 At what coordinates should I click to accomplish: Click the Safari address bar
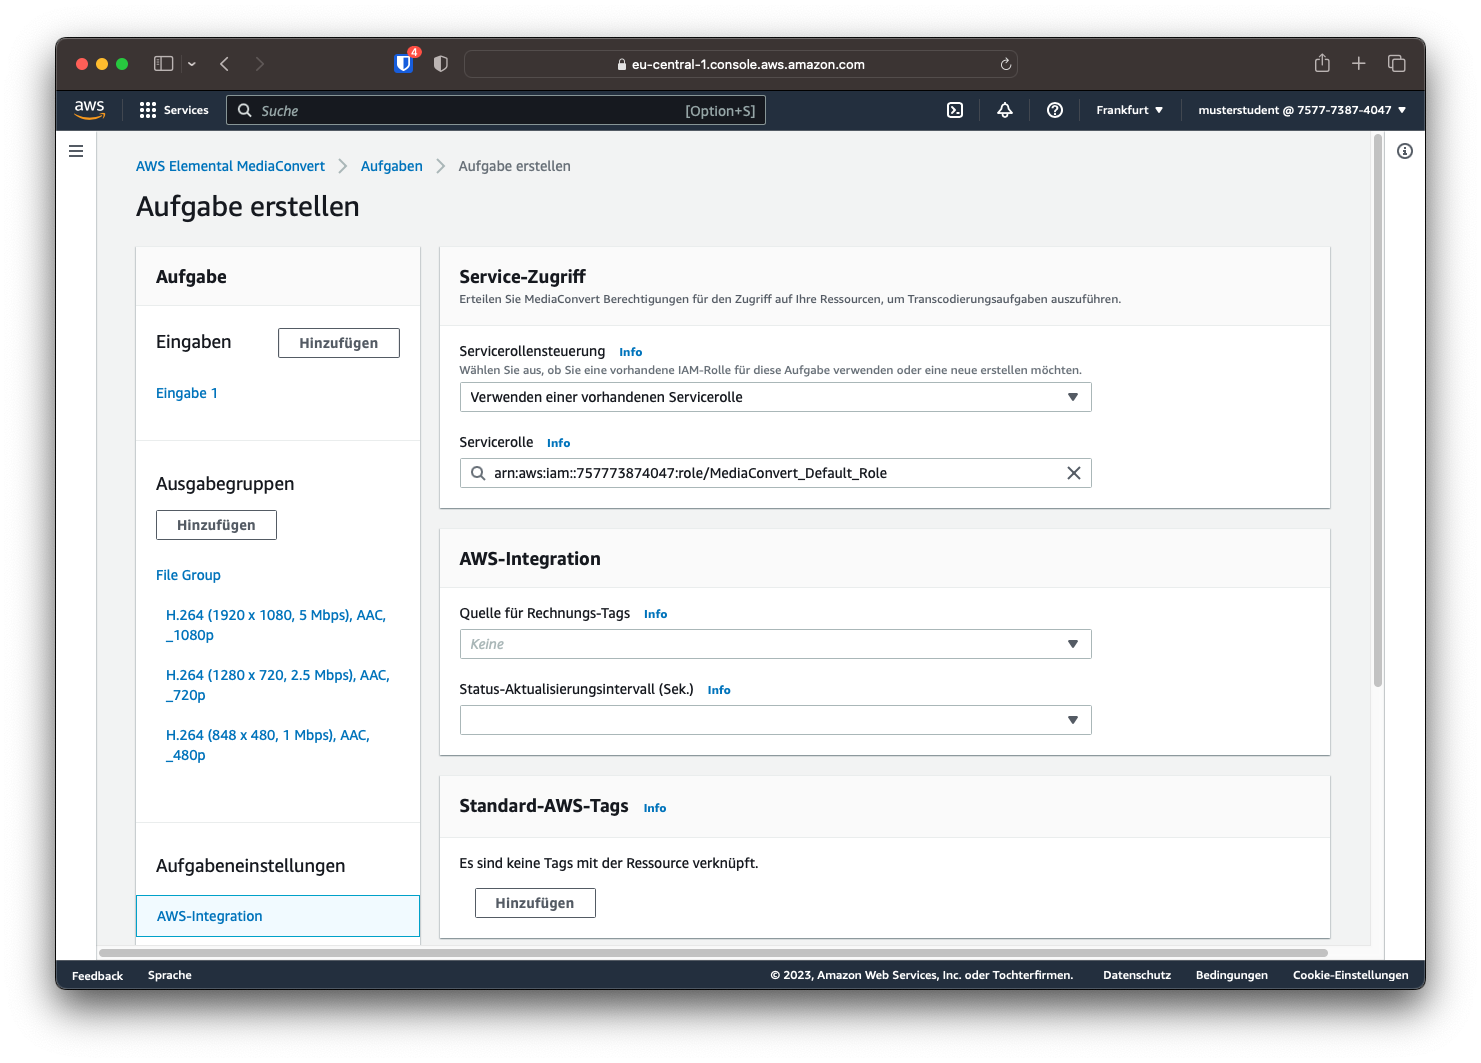tap(741, 64)
